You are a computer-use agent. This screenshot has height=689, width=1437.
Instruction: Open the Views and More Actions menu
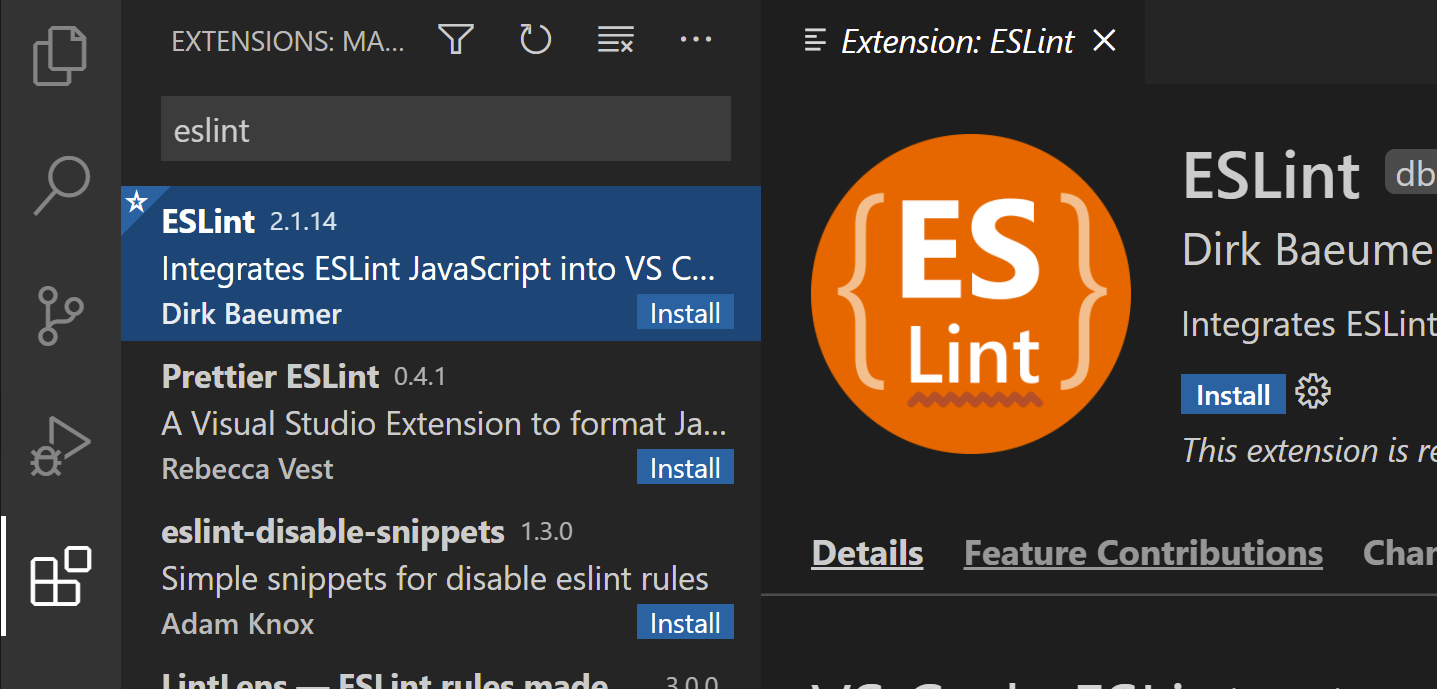695,40
